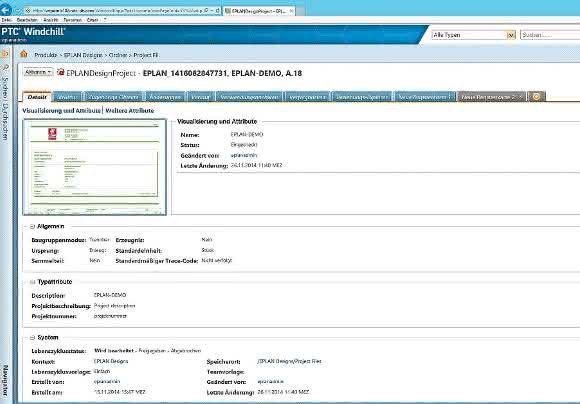The width and height of the screenshot is (580, 404).
Task: Click Ordner breadcrumb link
Action: point(118,55)
